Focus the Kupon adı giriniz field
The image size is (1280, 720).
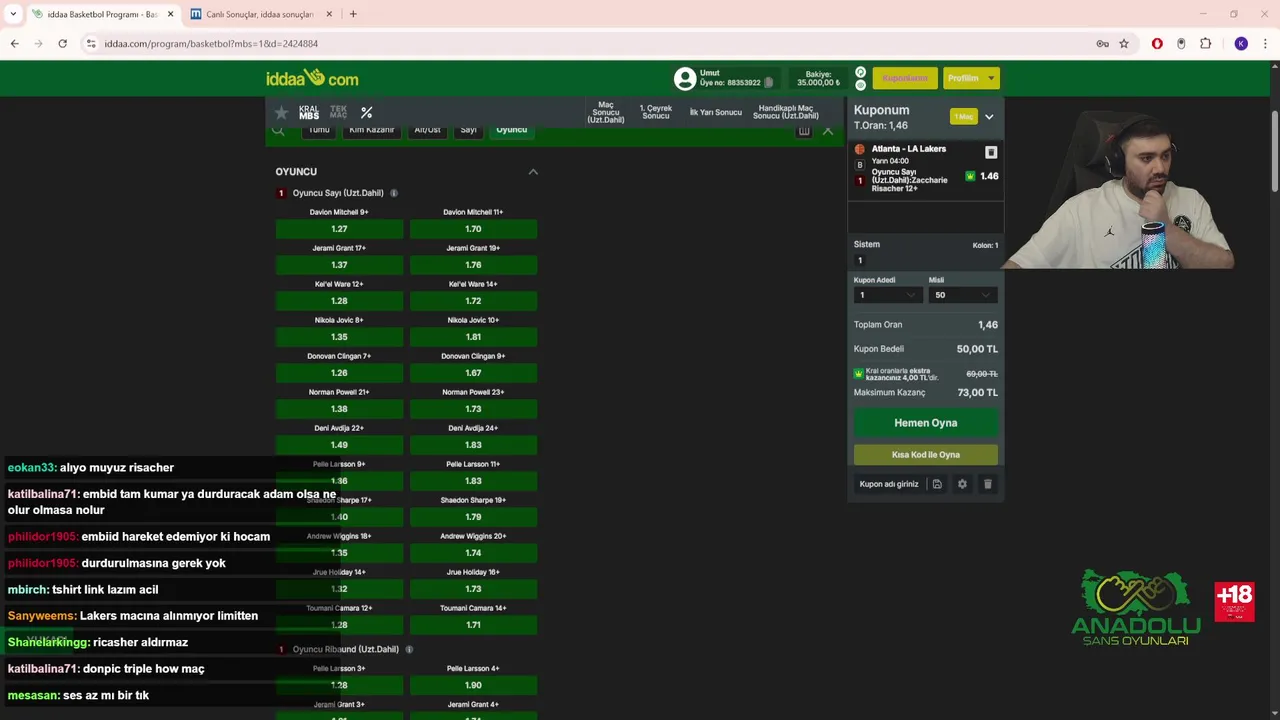[889, 484]
